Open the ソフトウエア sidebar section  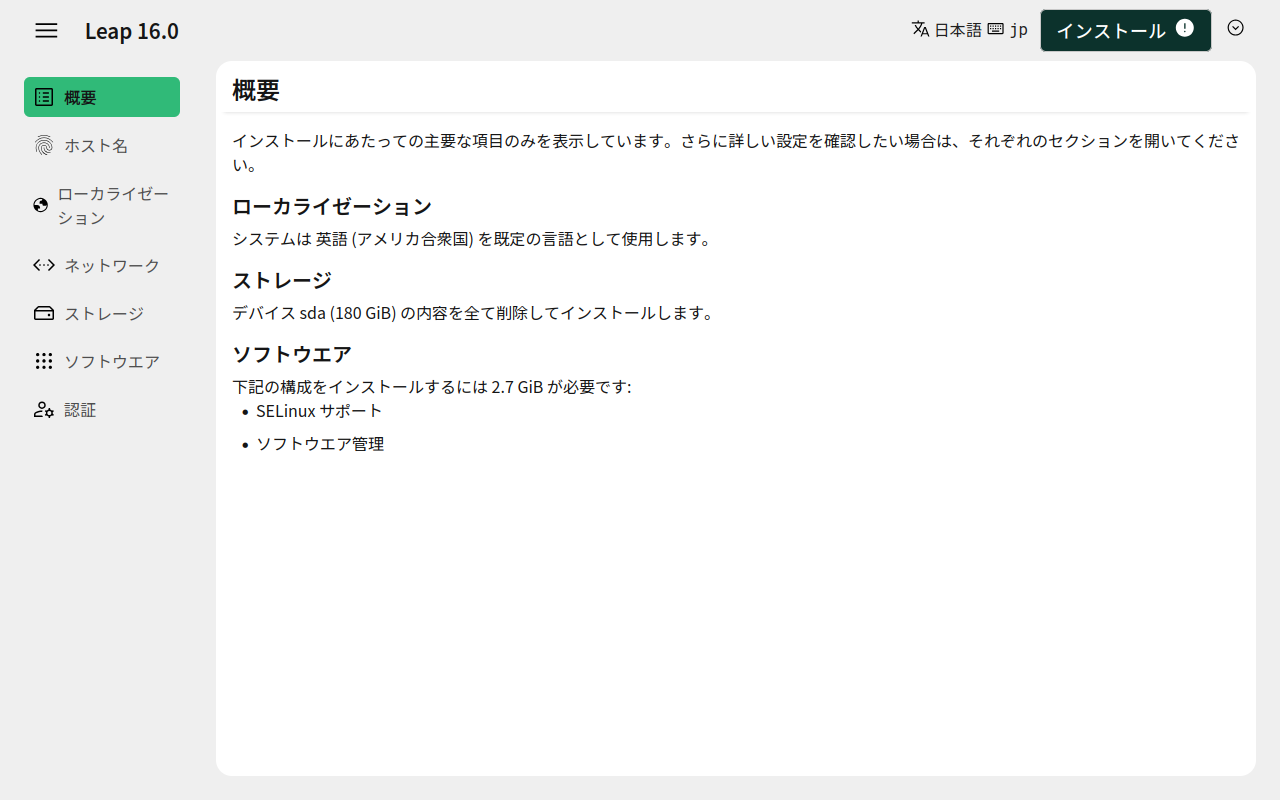tap(102, 361)
